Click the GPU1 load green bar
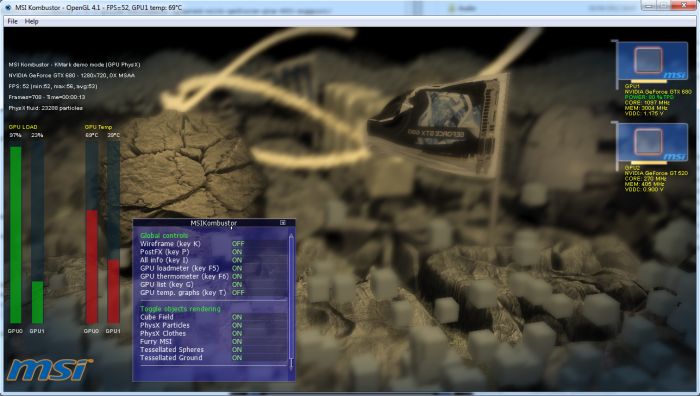The image size is (700, 396). 38,302
